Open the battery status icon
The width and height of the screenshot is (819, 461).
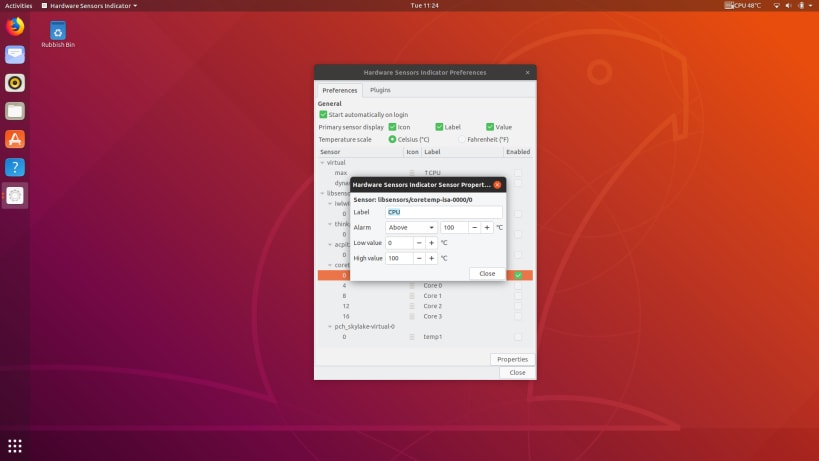click(x=801, y=5)
